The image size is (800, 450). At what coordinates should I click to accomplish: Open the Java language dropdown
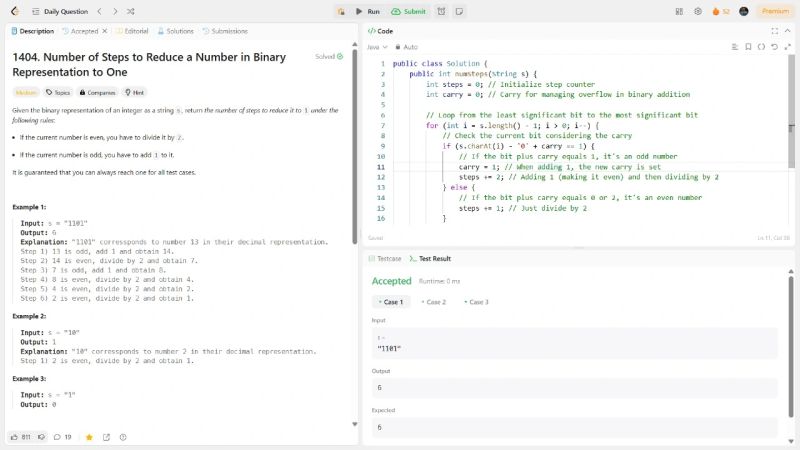tap(378, 47)
